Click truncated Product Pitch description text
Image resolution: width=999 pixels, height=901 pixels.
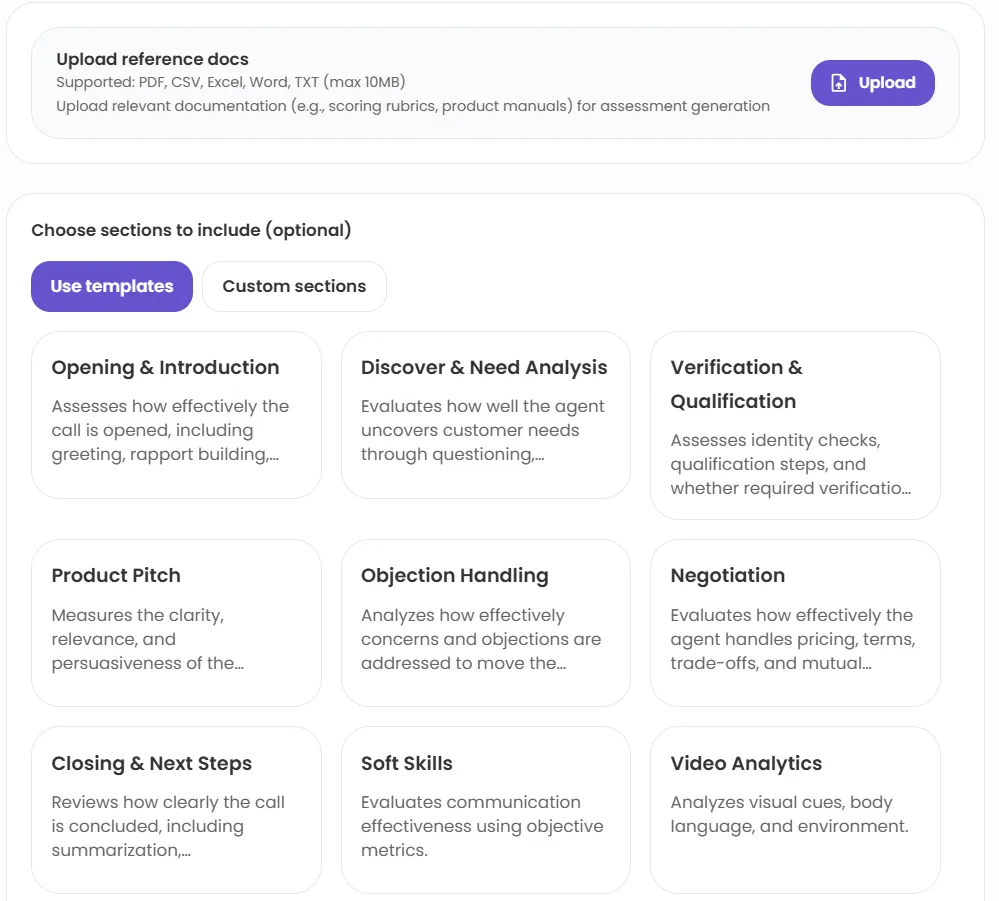point(148,639)
